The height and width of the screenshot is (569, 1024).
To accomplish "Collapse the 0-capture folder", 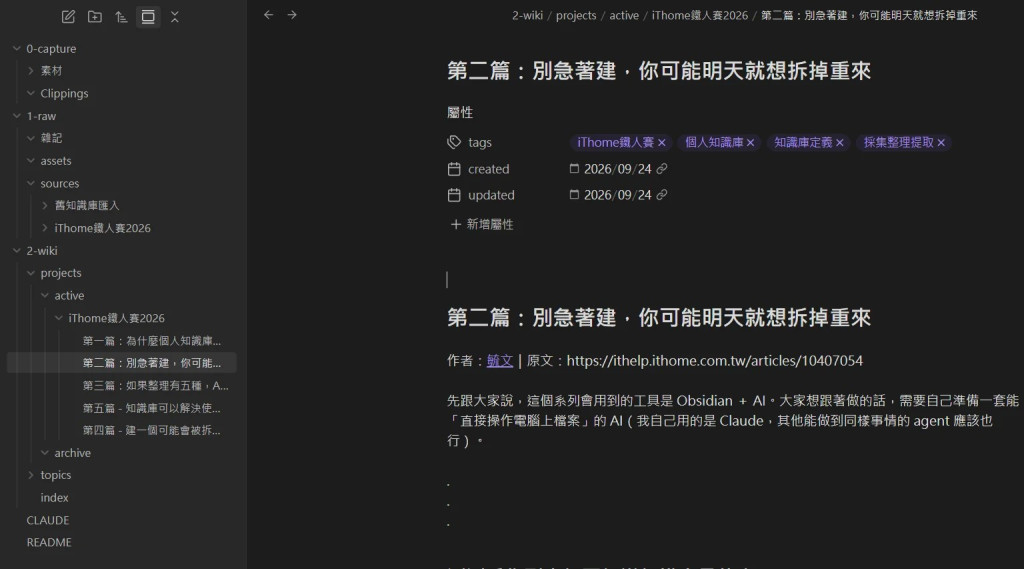I will [17, 48].
